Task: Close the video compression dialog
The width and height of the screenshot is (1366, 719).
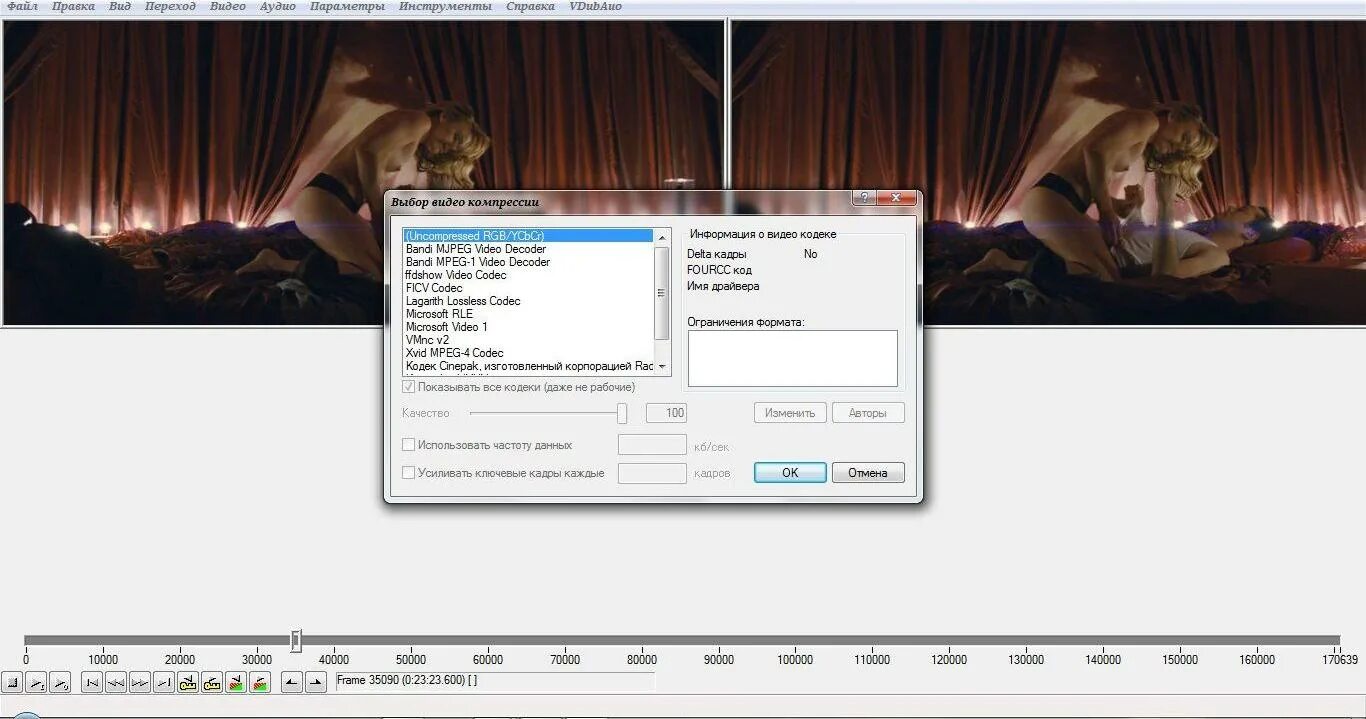Action: click(896, 198)
